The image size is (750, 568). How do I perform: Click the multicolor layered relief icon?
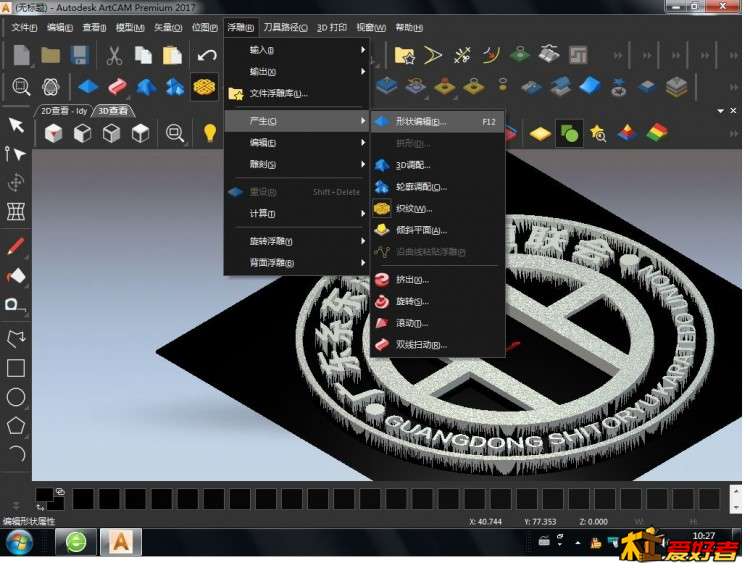coord(656,133)
